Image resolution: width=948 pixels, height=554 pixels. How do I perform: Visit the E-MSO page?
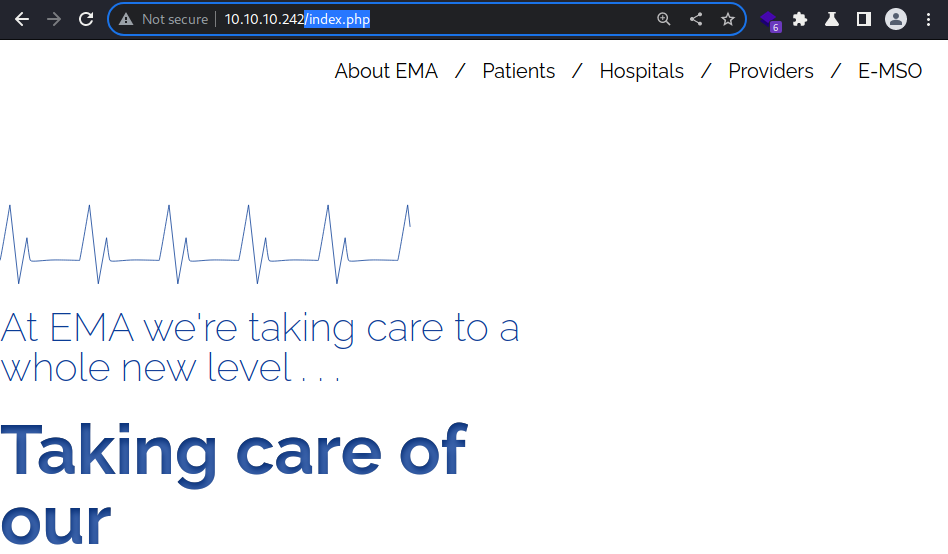click(890, 71)
